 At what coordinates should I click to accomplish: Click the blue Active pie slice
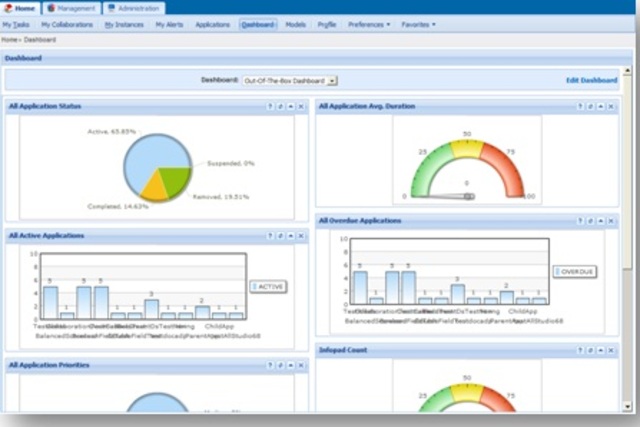point(149,157)
